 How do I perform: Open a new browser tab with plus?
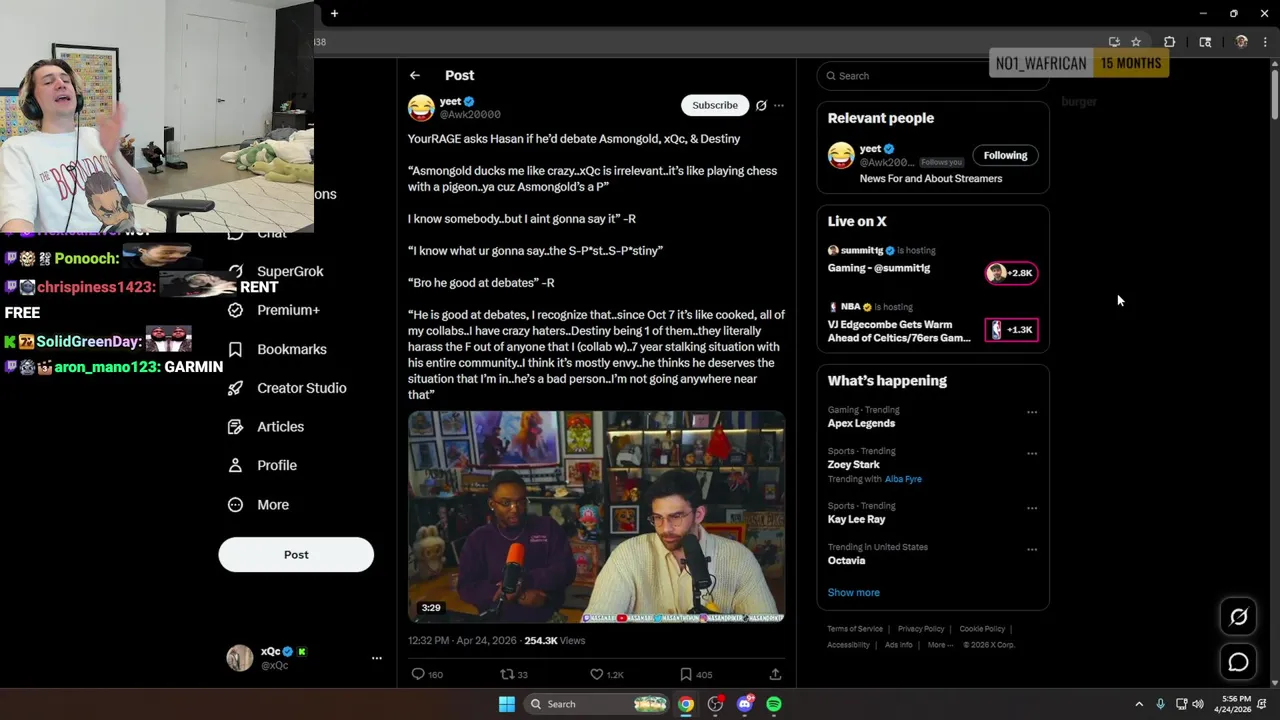coord(334,13)
